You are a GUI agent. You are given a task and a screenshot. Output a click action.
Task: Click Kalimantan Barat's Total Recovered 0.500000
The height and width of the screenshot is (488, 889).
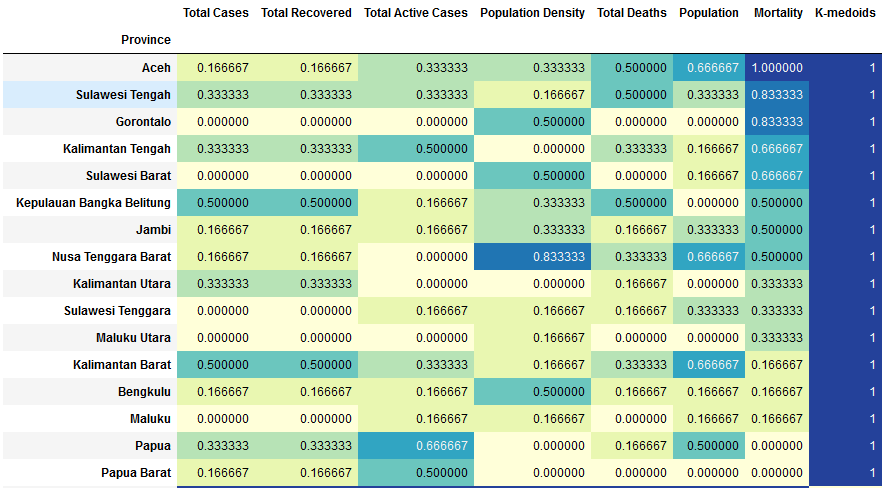306,365
